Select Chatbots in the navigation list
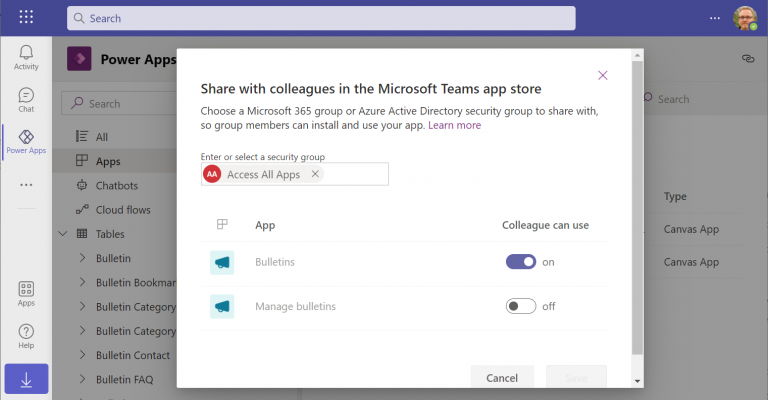This screenshot has height=400, width=768. (116, 185)
